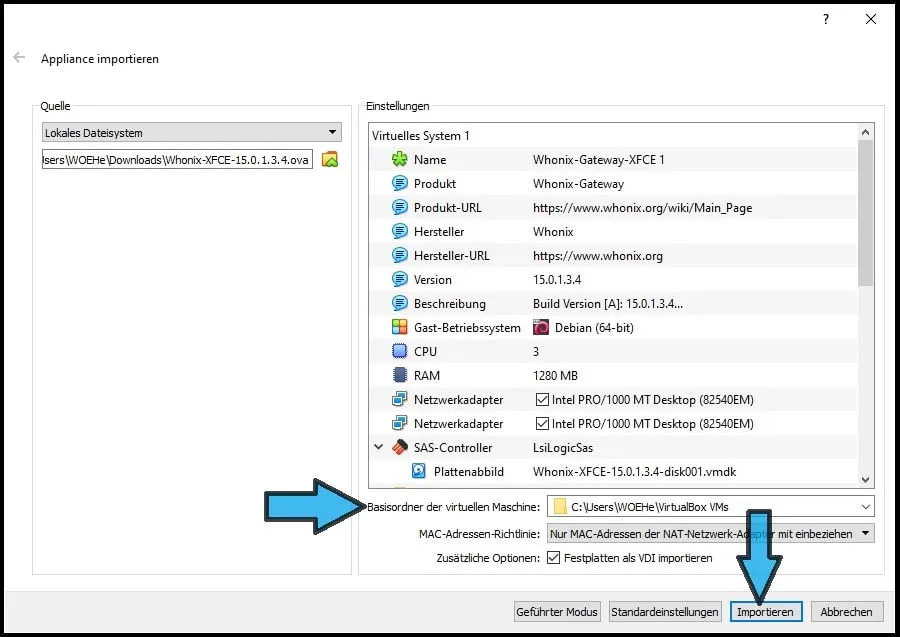Click the name value Whonix-Gateway-XFCE 1

pos(599,160)
